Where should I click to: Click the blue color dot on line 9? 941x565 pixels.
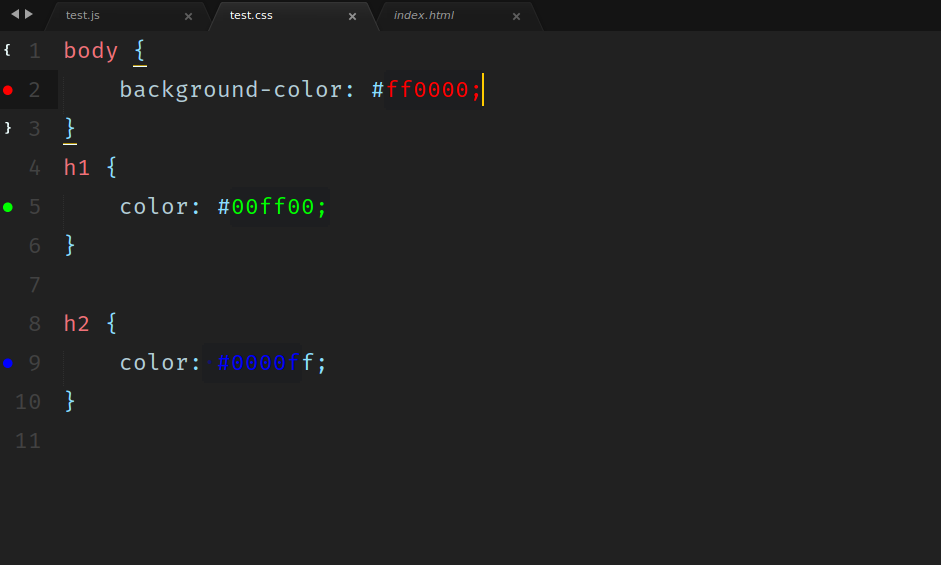pos(8,363)
